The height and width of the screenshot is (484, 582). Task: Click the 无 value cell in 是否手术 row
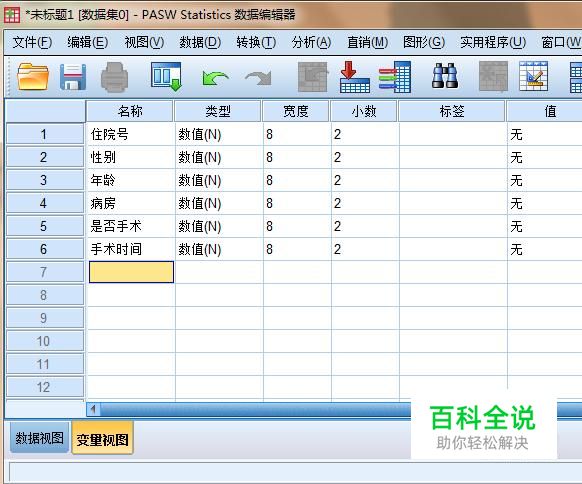click(x=545, y=226)
